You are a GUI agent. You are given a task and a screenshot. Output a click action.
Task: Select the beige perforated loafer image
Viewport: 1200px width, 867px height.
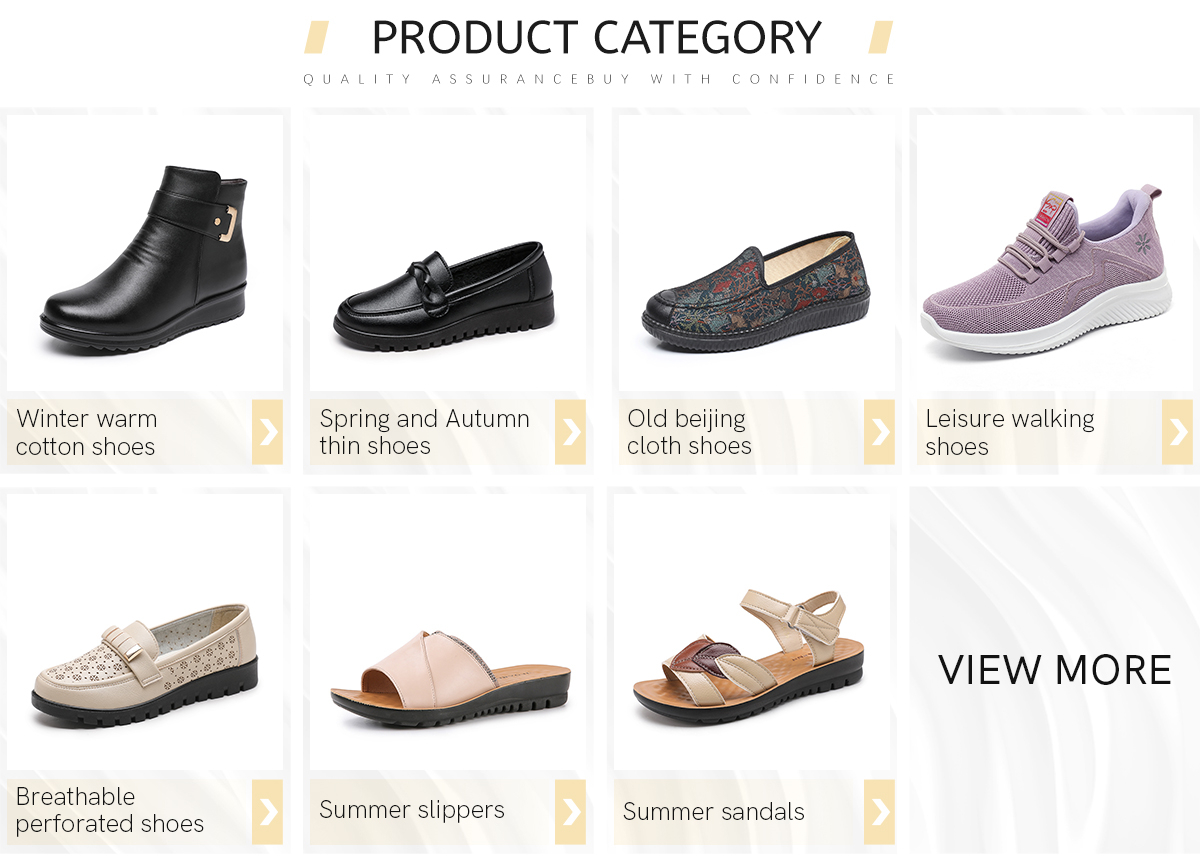144,665
